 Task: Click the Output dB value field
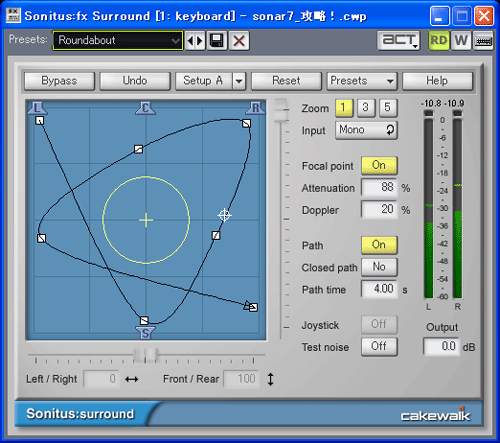(x=441, y=347)
